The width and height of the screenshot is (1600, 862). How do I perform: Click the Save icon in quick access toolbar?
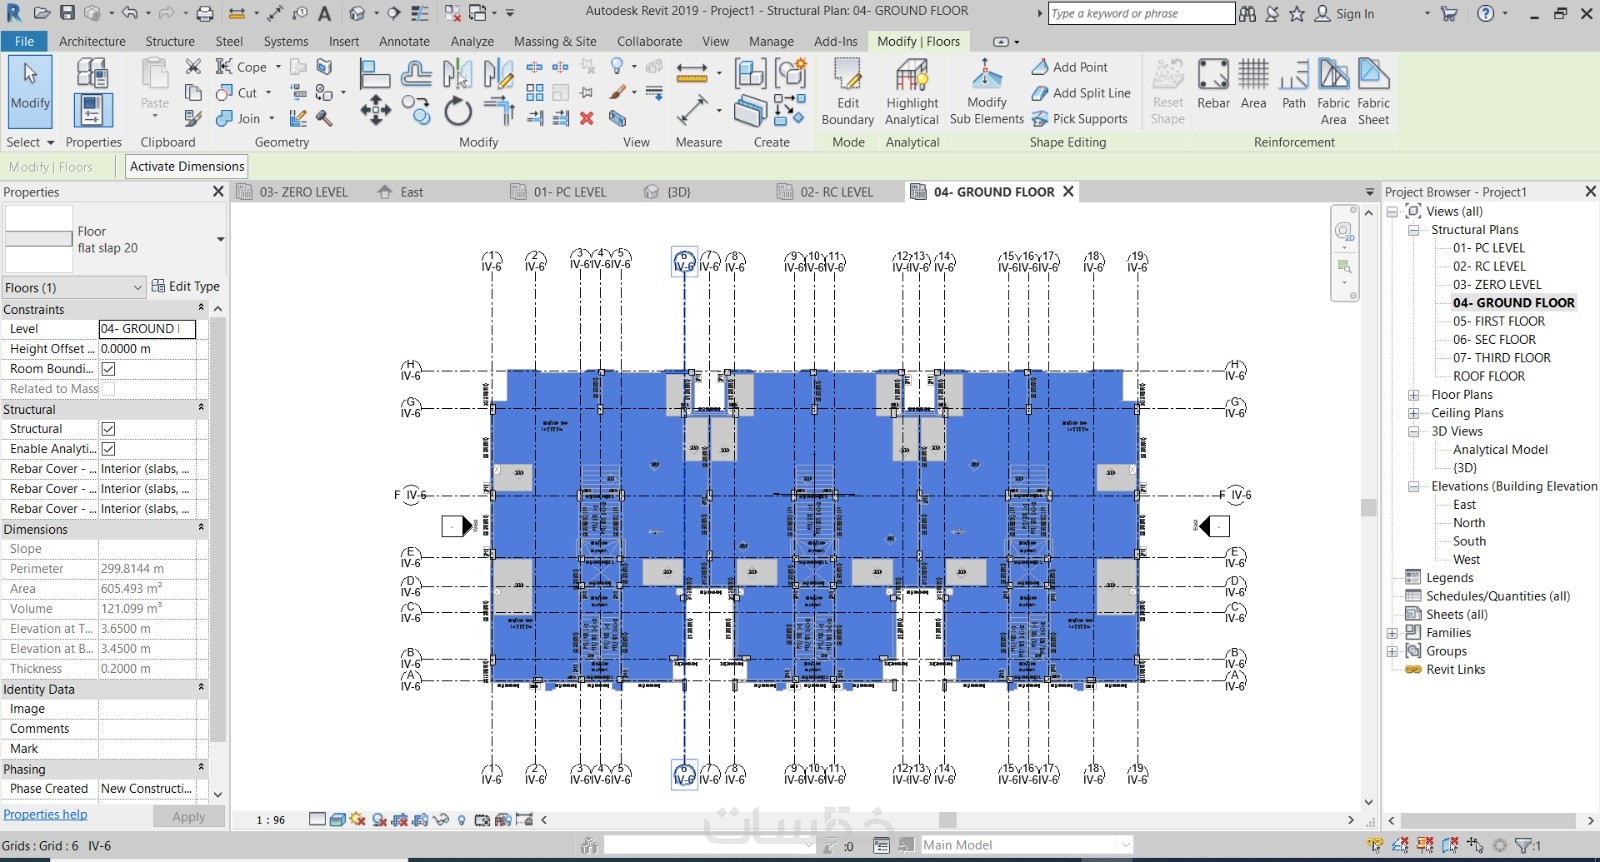(x=67, y=13)
